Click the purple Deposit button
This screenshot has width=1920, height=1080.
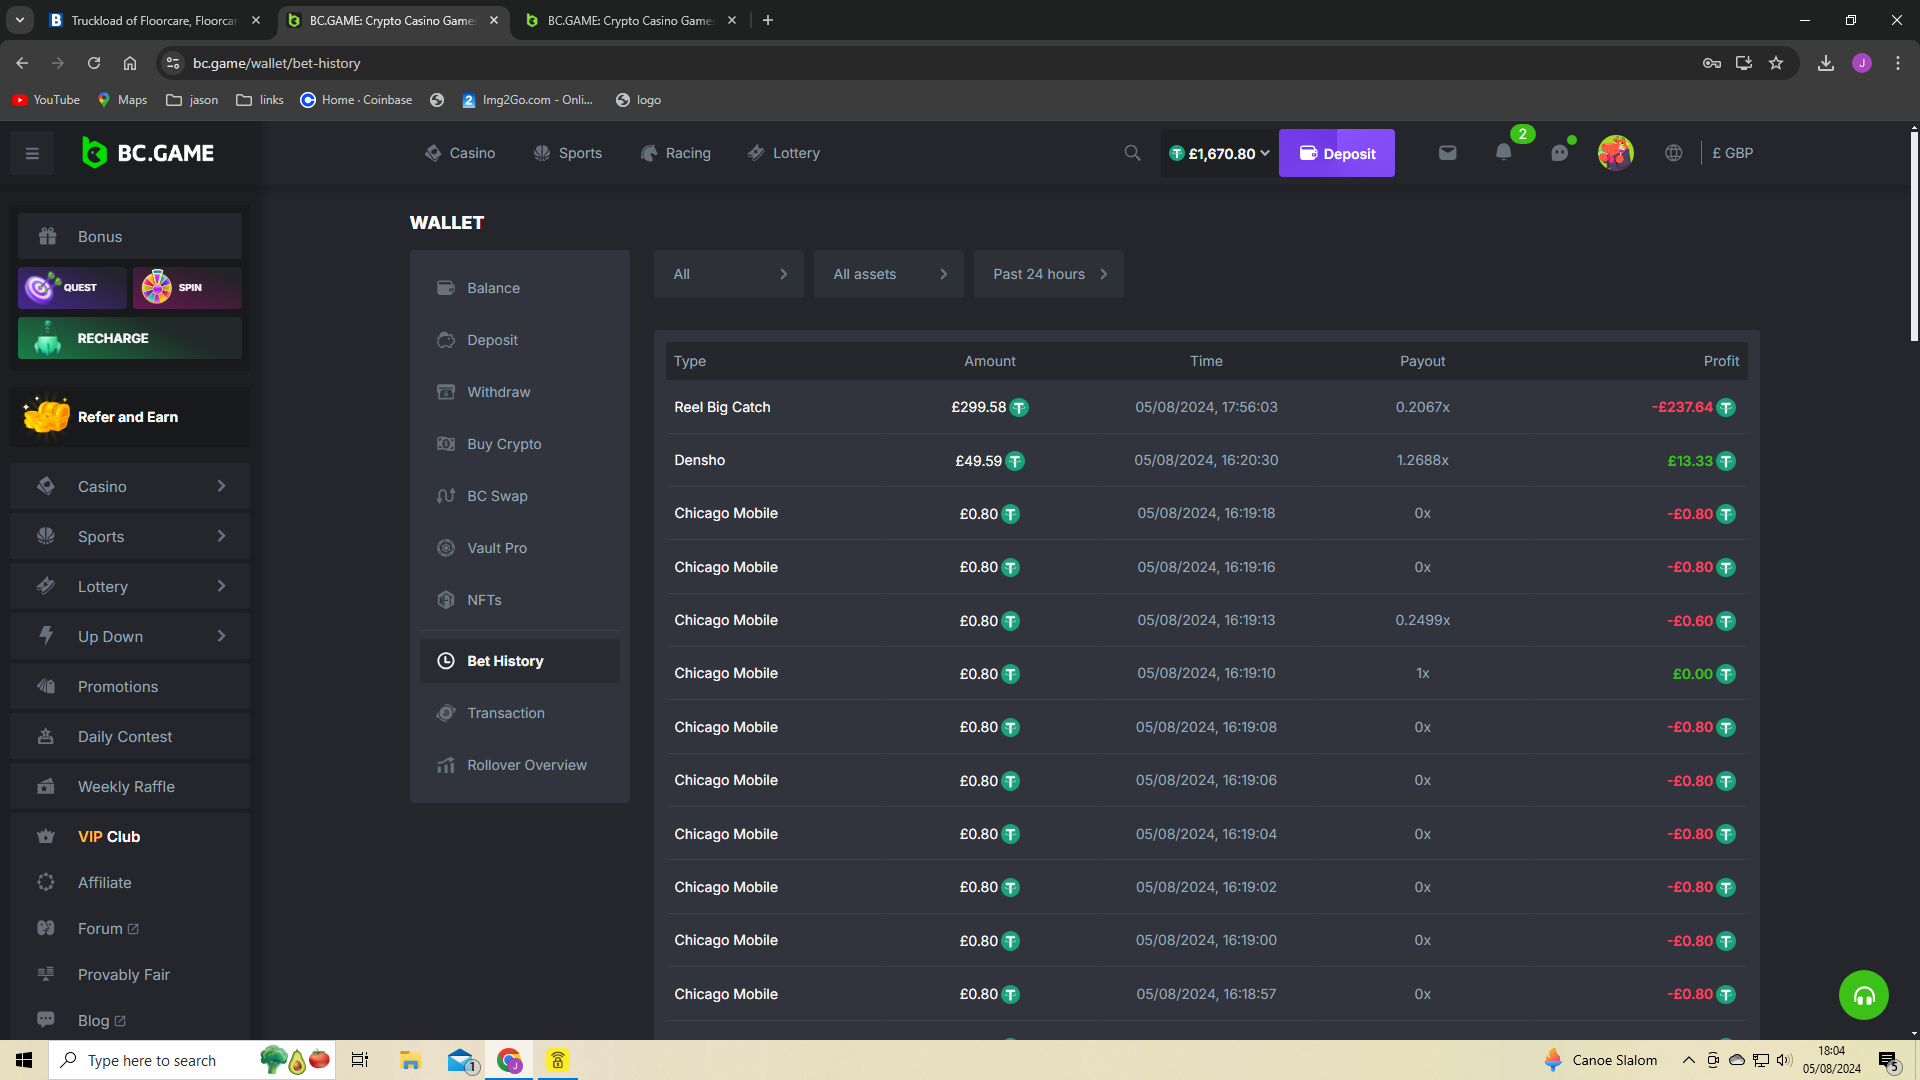[x=1336, y=153]
